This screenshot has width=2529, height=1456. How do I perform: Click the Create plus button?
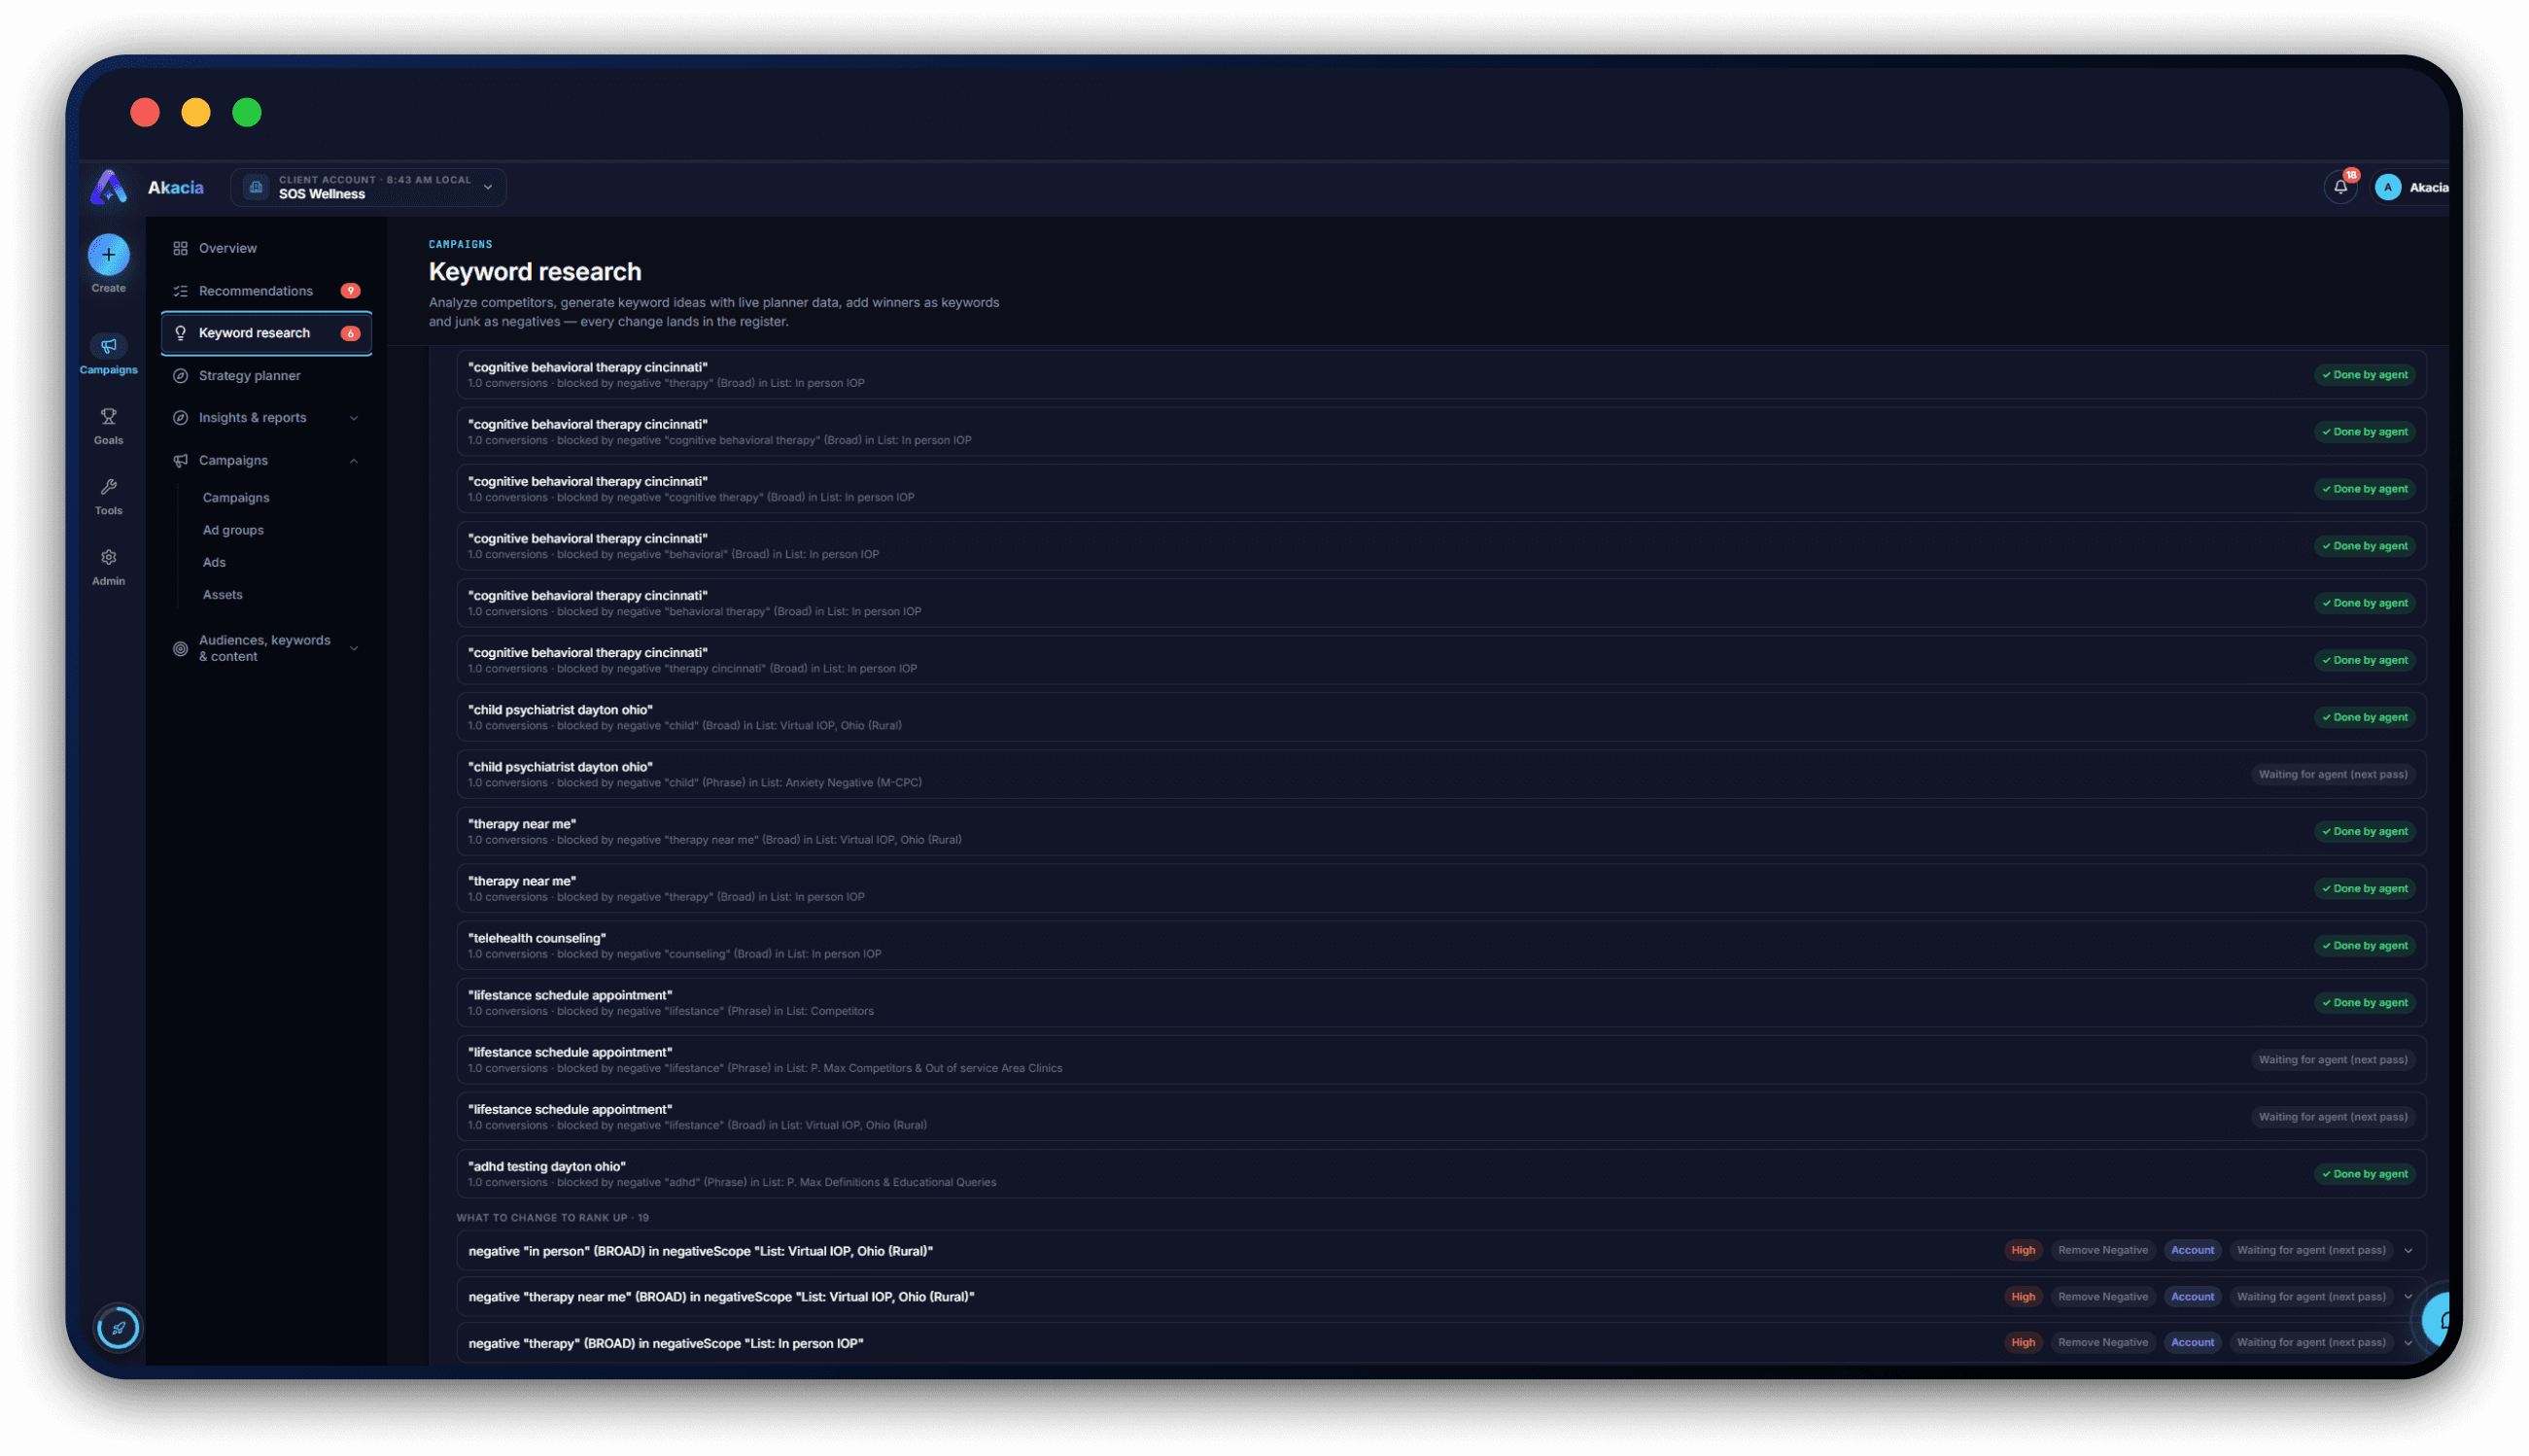pos(108,254)
